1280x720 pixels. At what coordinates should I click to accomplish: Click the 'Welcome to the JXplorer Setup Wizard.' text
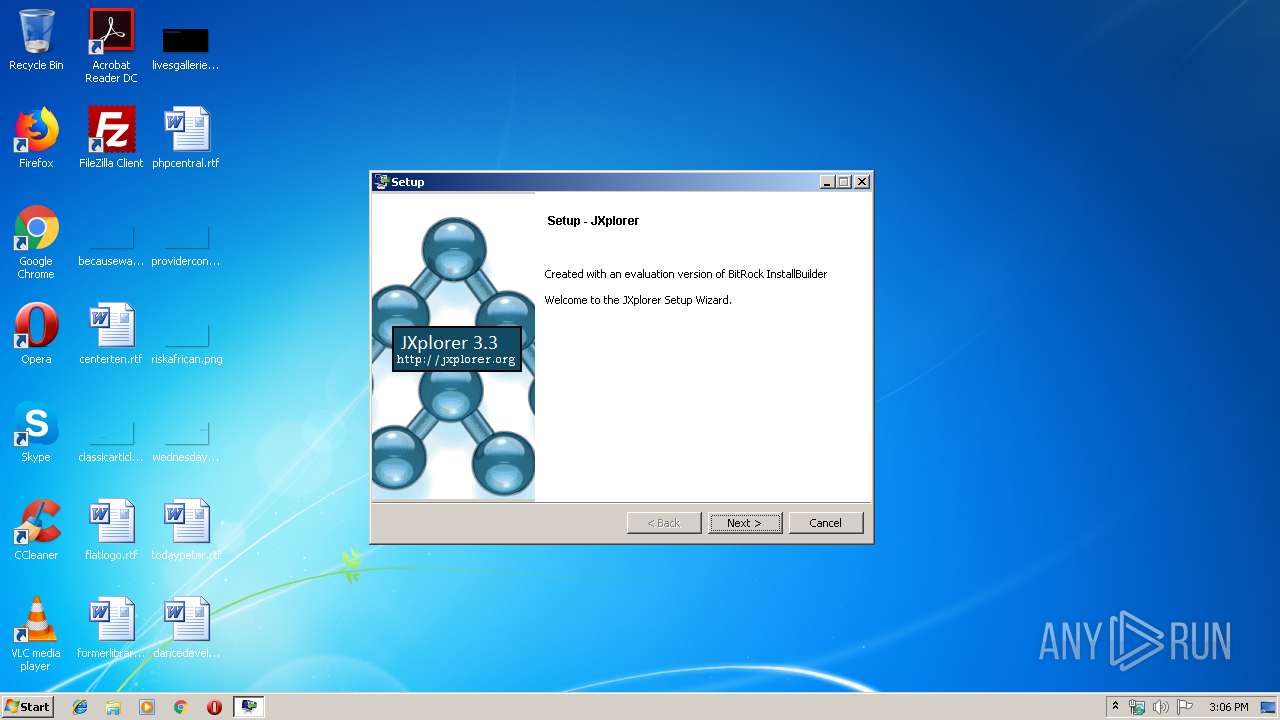(638, 300)
